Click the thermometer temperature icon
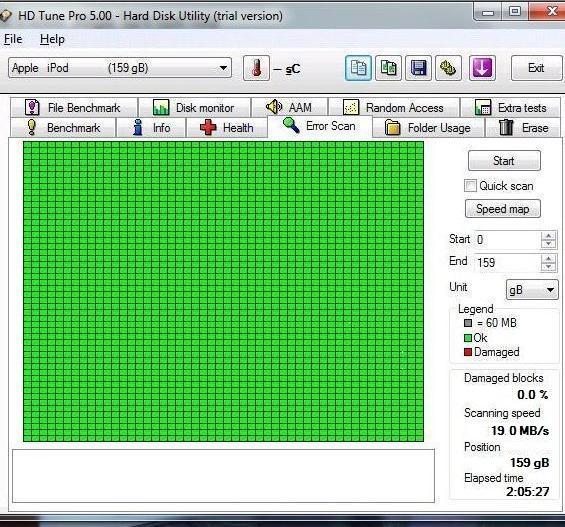Viewport: 565px width, 527px height. tap(256, 68)
